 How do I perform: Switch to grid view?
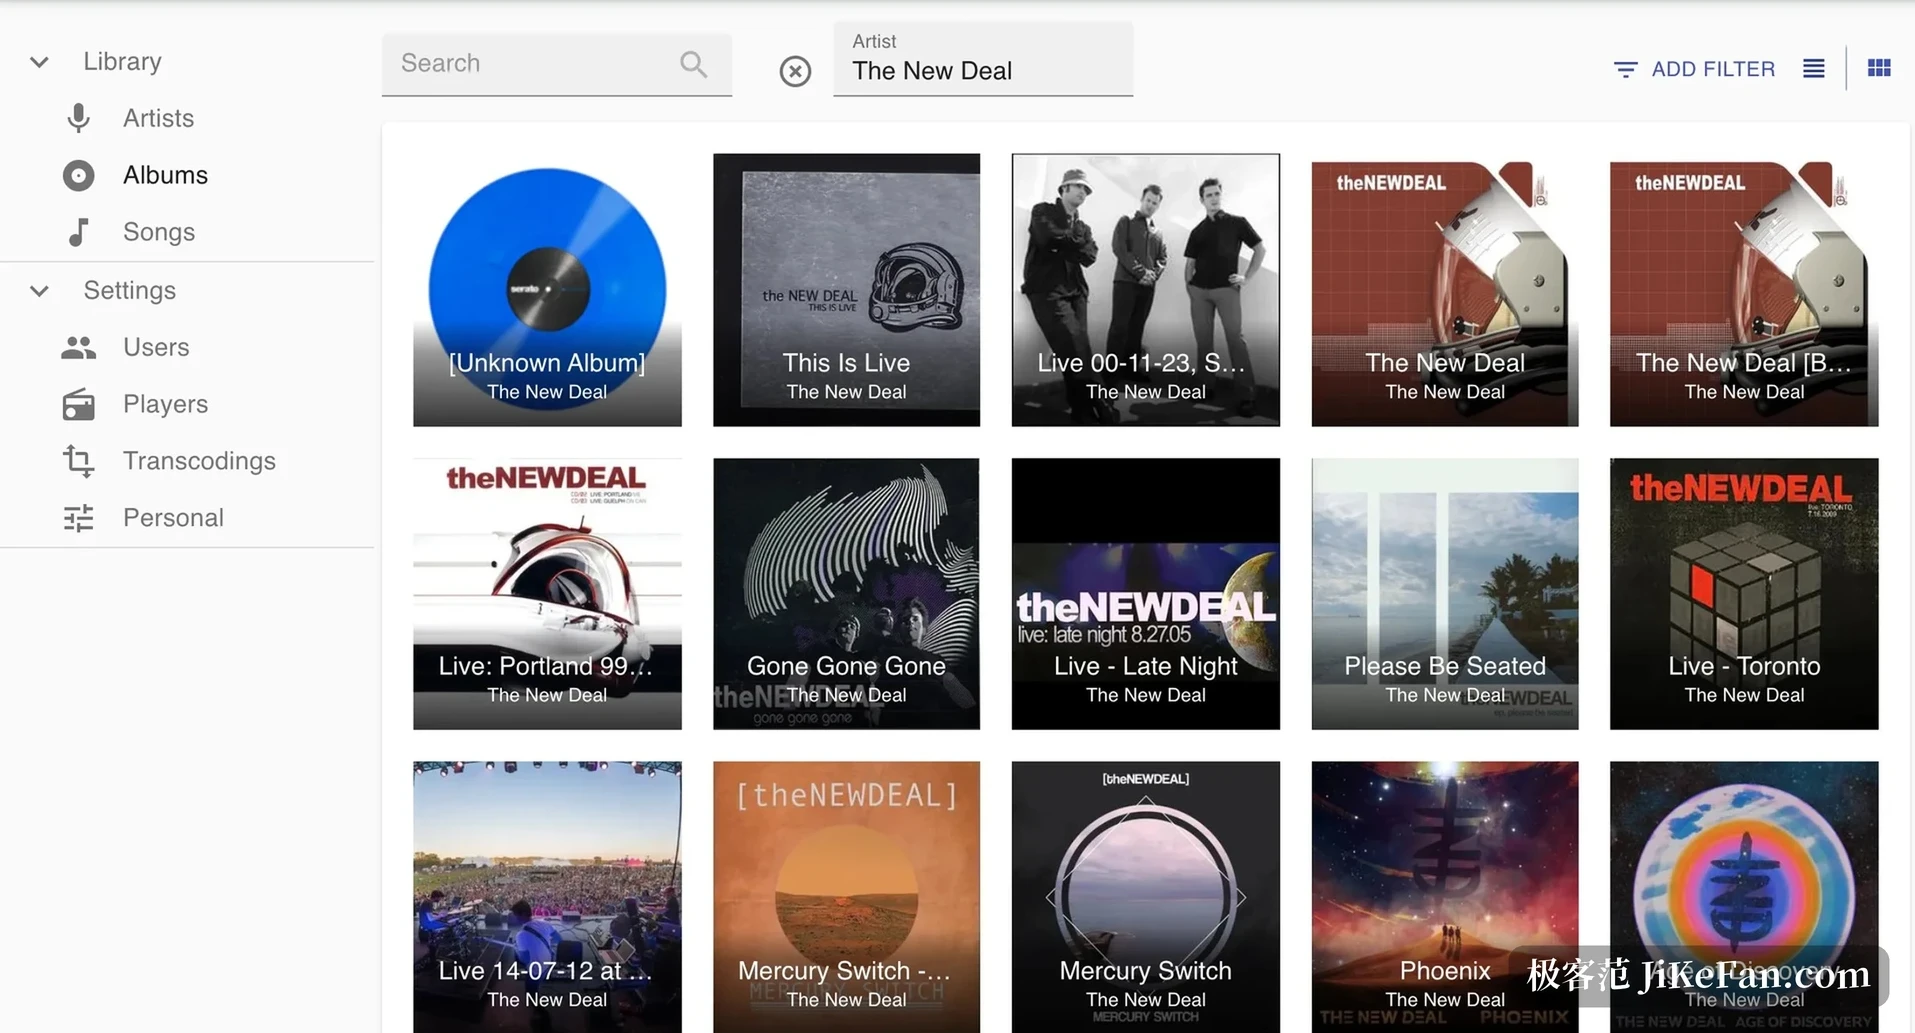[1879, 68]
